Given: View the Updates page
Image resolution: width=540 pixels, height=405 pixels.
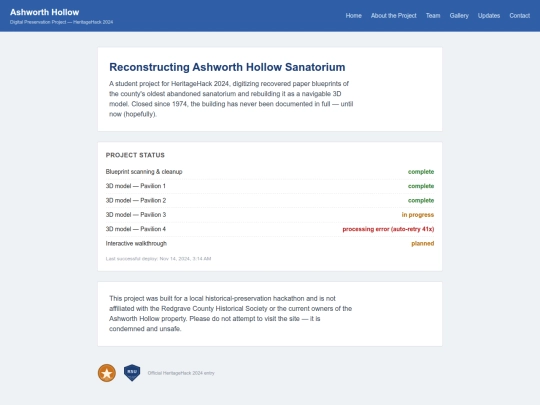Looking at the screenshot, I should pyautogui.click(x=489, y=15).
